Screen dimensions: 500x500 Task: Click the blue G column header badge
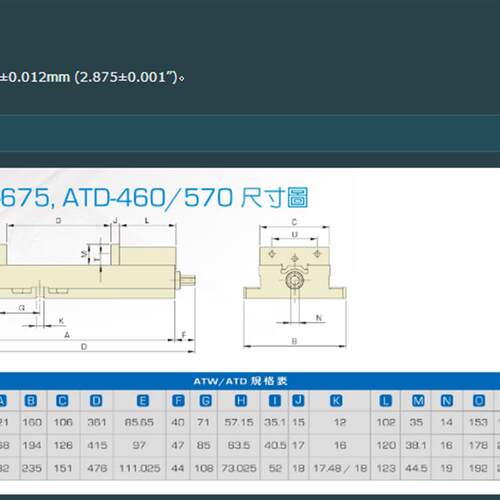205,401
